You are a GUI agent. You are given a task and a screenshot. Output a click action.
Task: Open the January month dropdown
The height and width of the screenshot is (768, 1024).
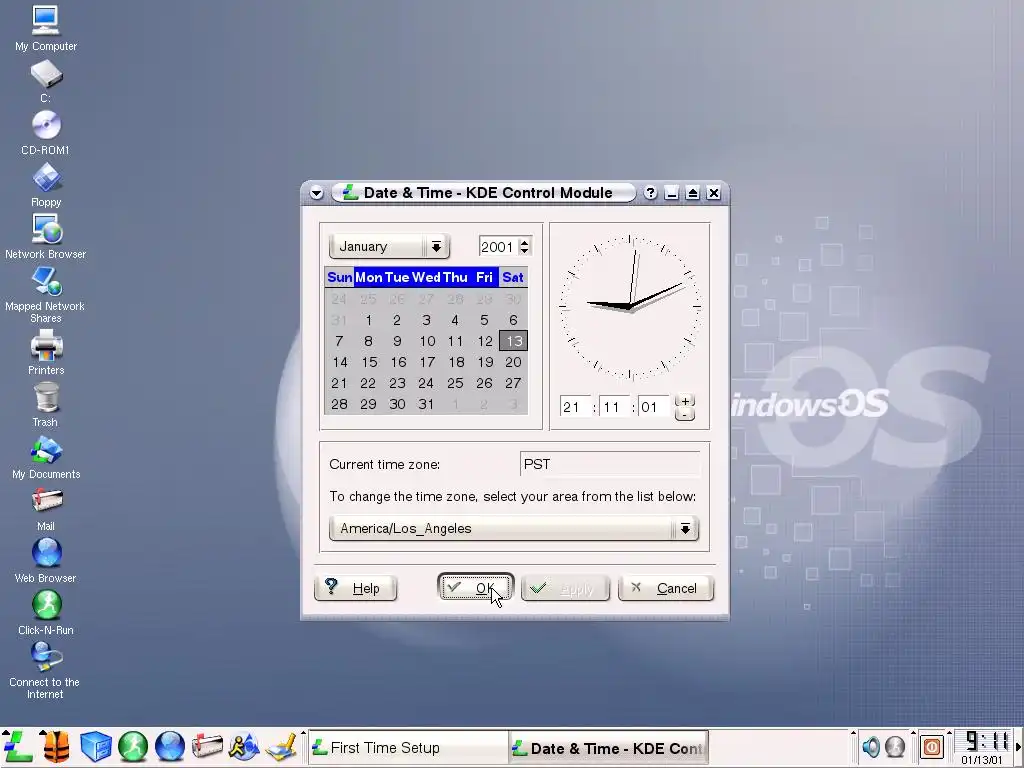[389, 246]
